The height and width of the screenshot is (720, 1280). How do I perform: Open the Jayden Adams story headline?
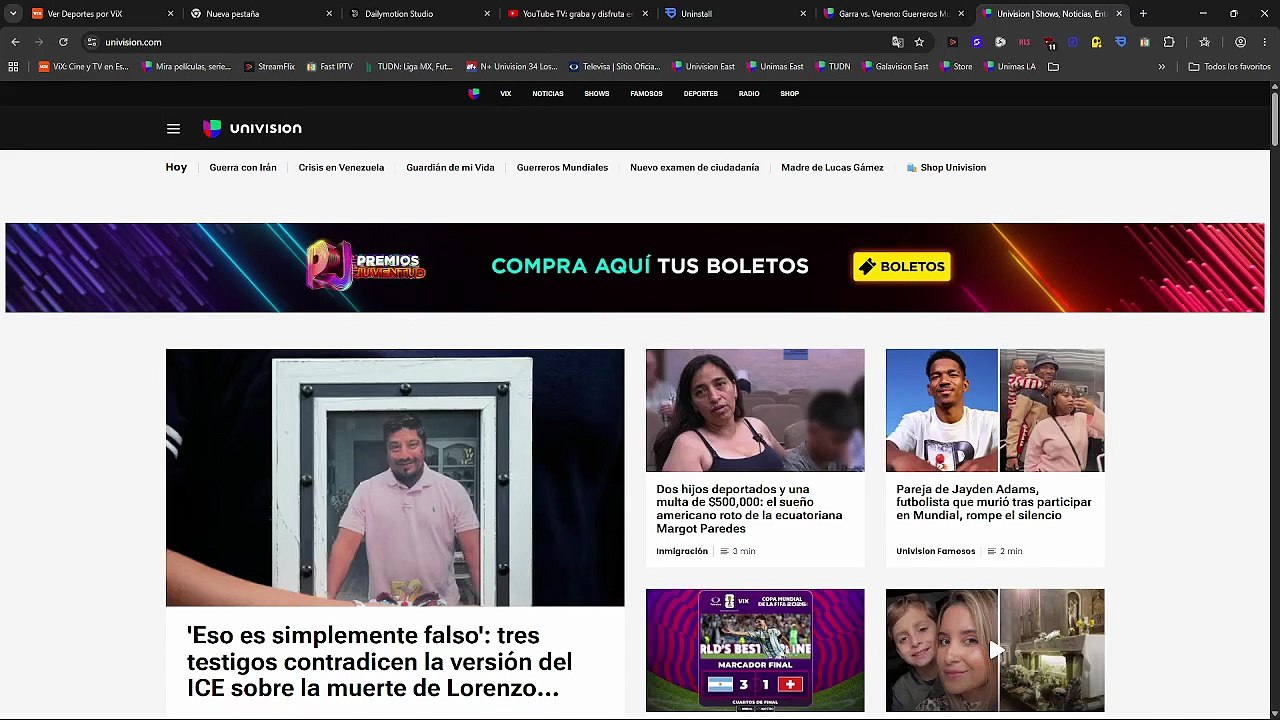994,502
